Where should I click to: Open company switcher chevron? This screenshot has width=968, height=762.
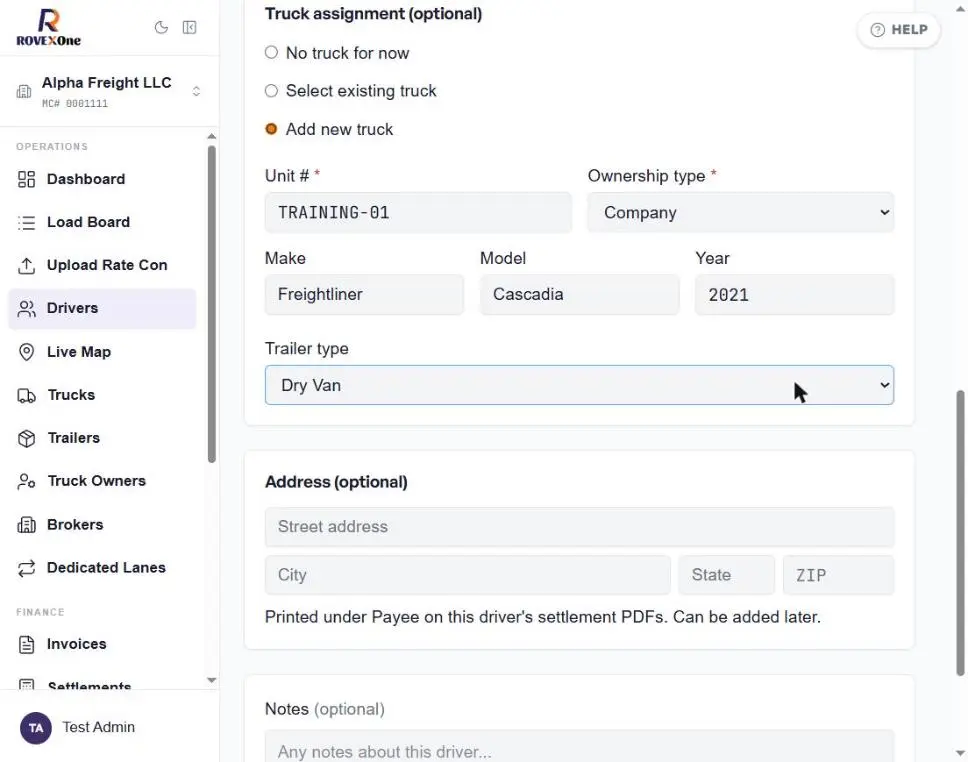pyautogui.click(x=196, y=91)
